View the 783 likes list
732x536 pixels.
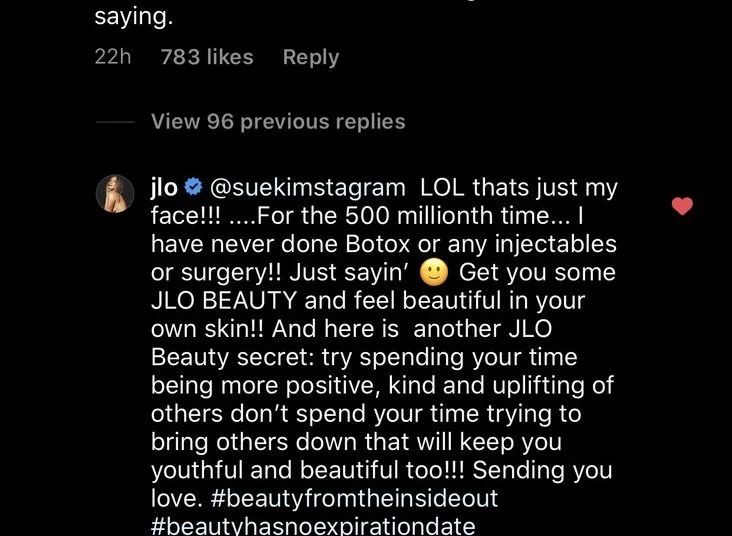pos(207,58)
